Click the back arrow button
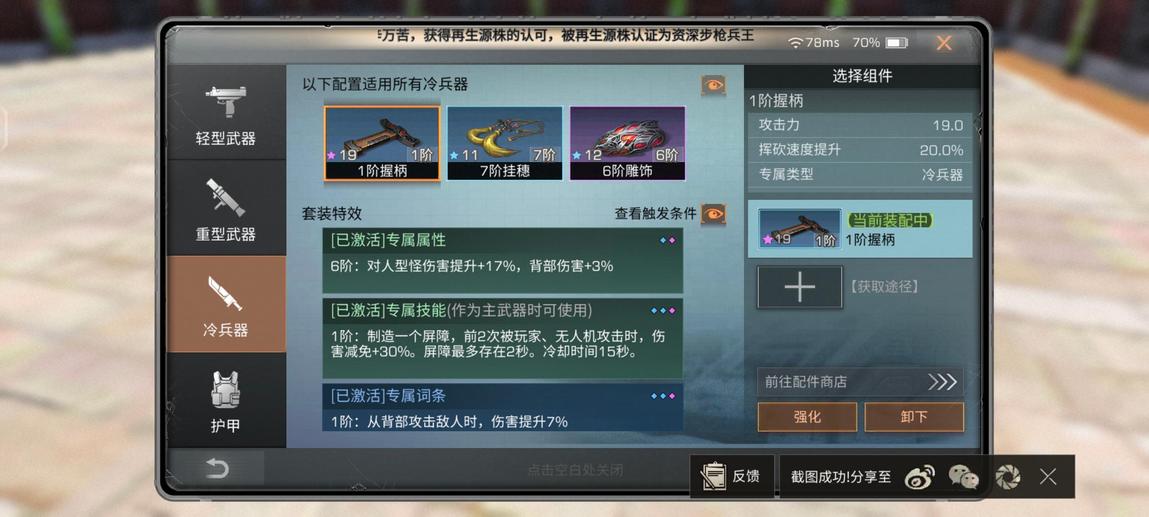Viewport: 1149px width, 517px height. (217, 469)
